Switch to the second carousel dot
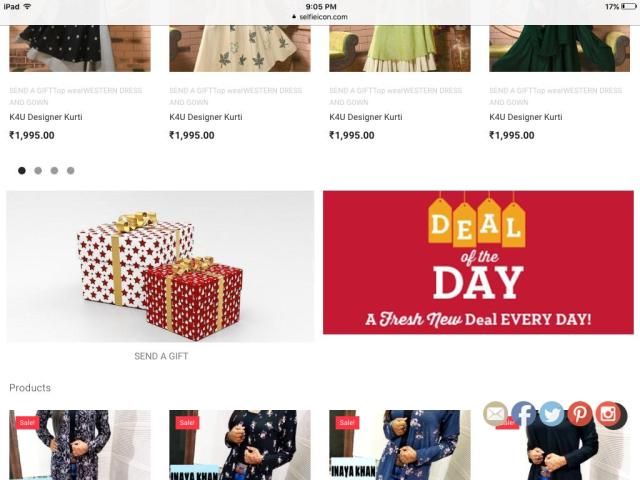 38,170
